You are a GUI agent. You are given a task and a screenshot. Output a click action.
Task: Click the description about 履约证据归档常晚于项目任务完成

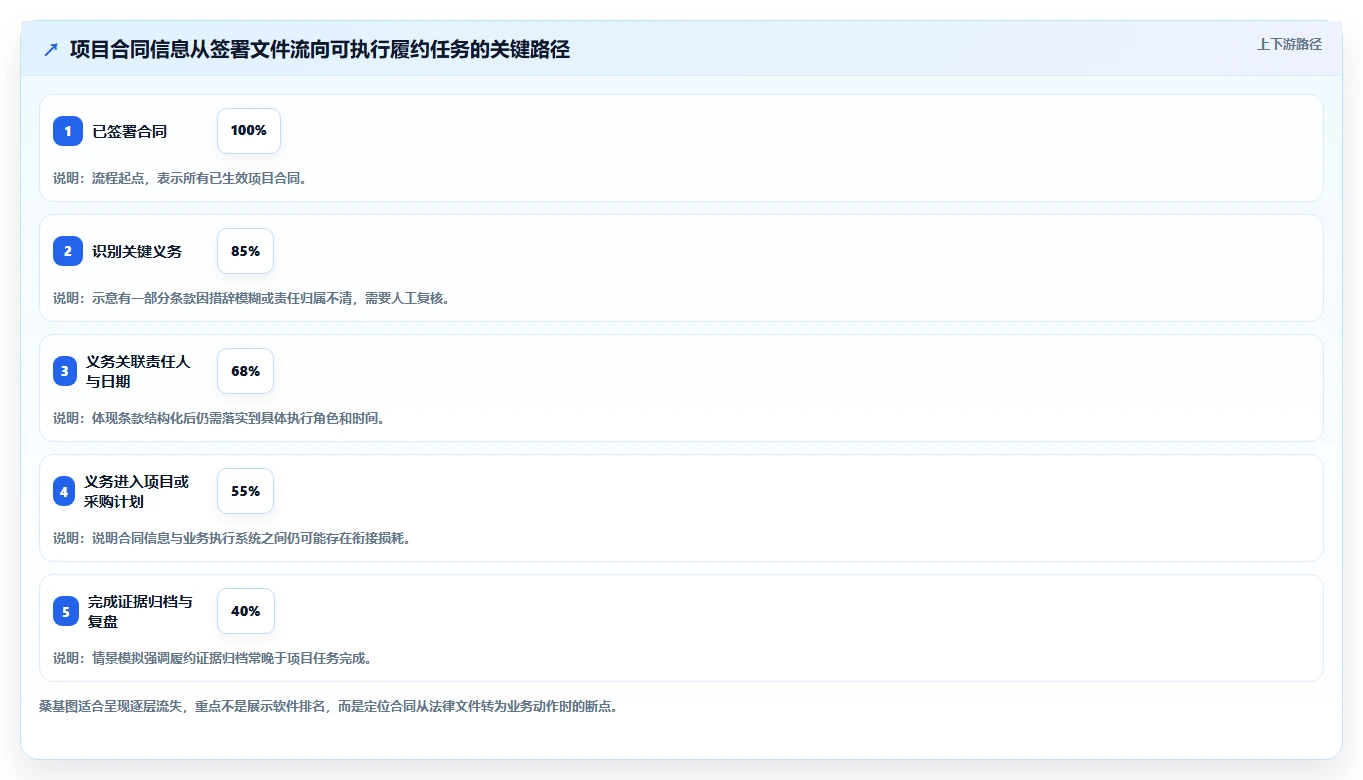tap(213, 658)
